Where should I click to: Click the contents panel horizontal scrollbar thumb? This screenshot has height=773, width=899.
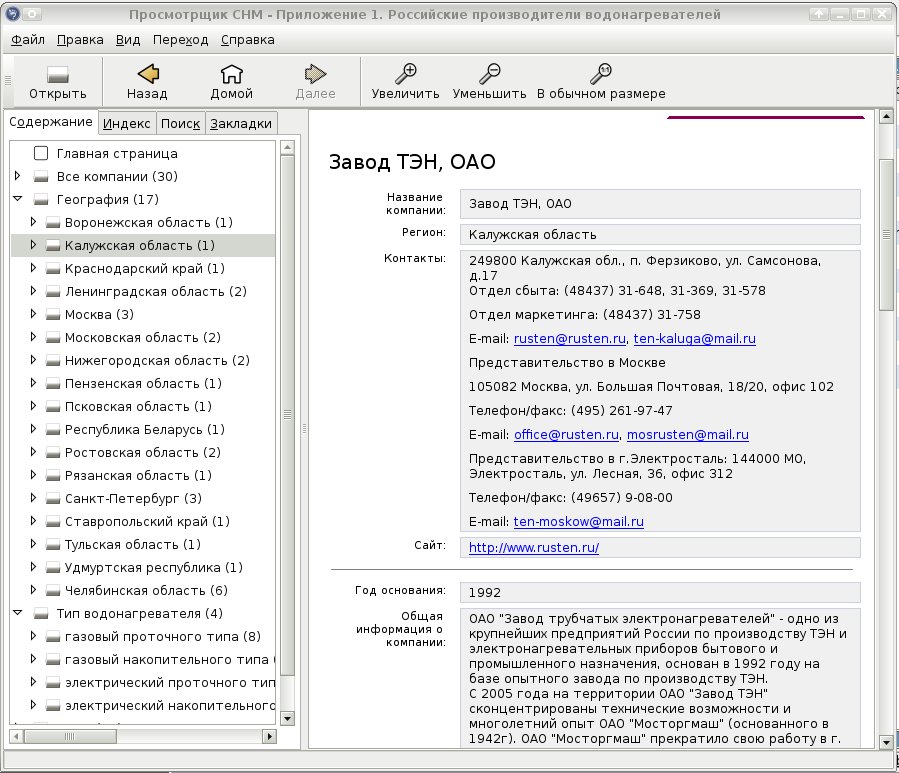pos(70,736)
